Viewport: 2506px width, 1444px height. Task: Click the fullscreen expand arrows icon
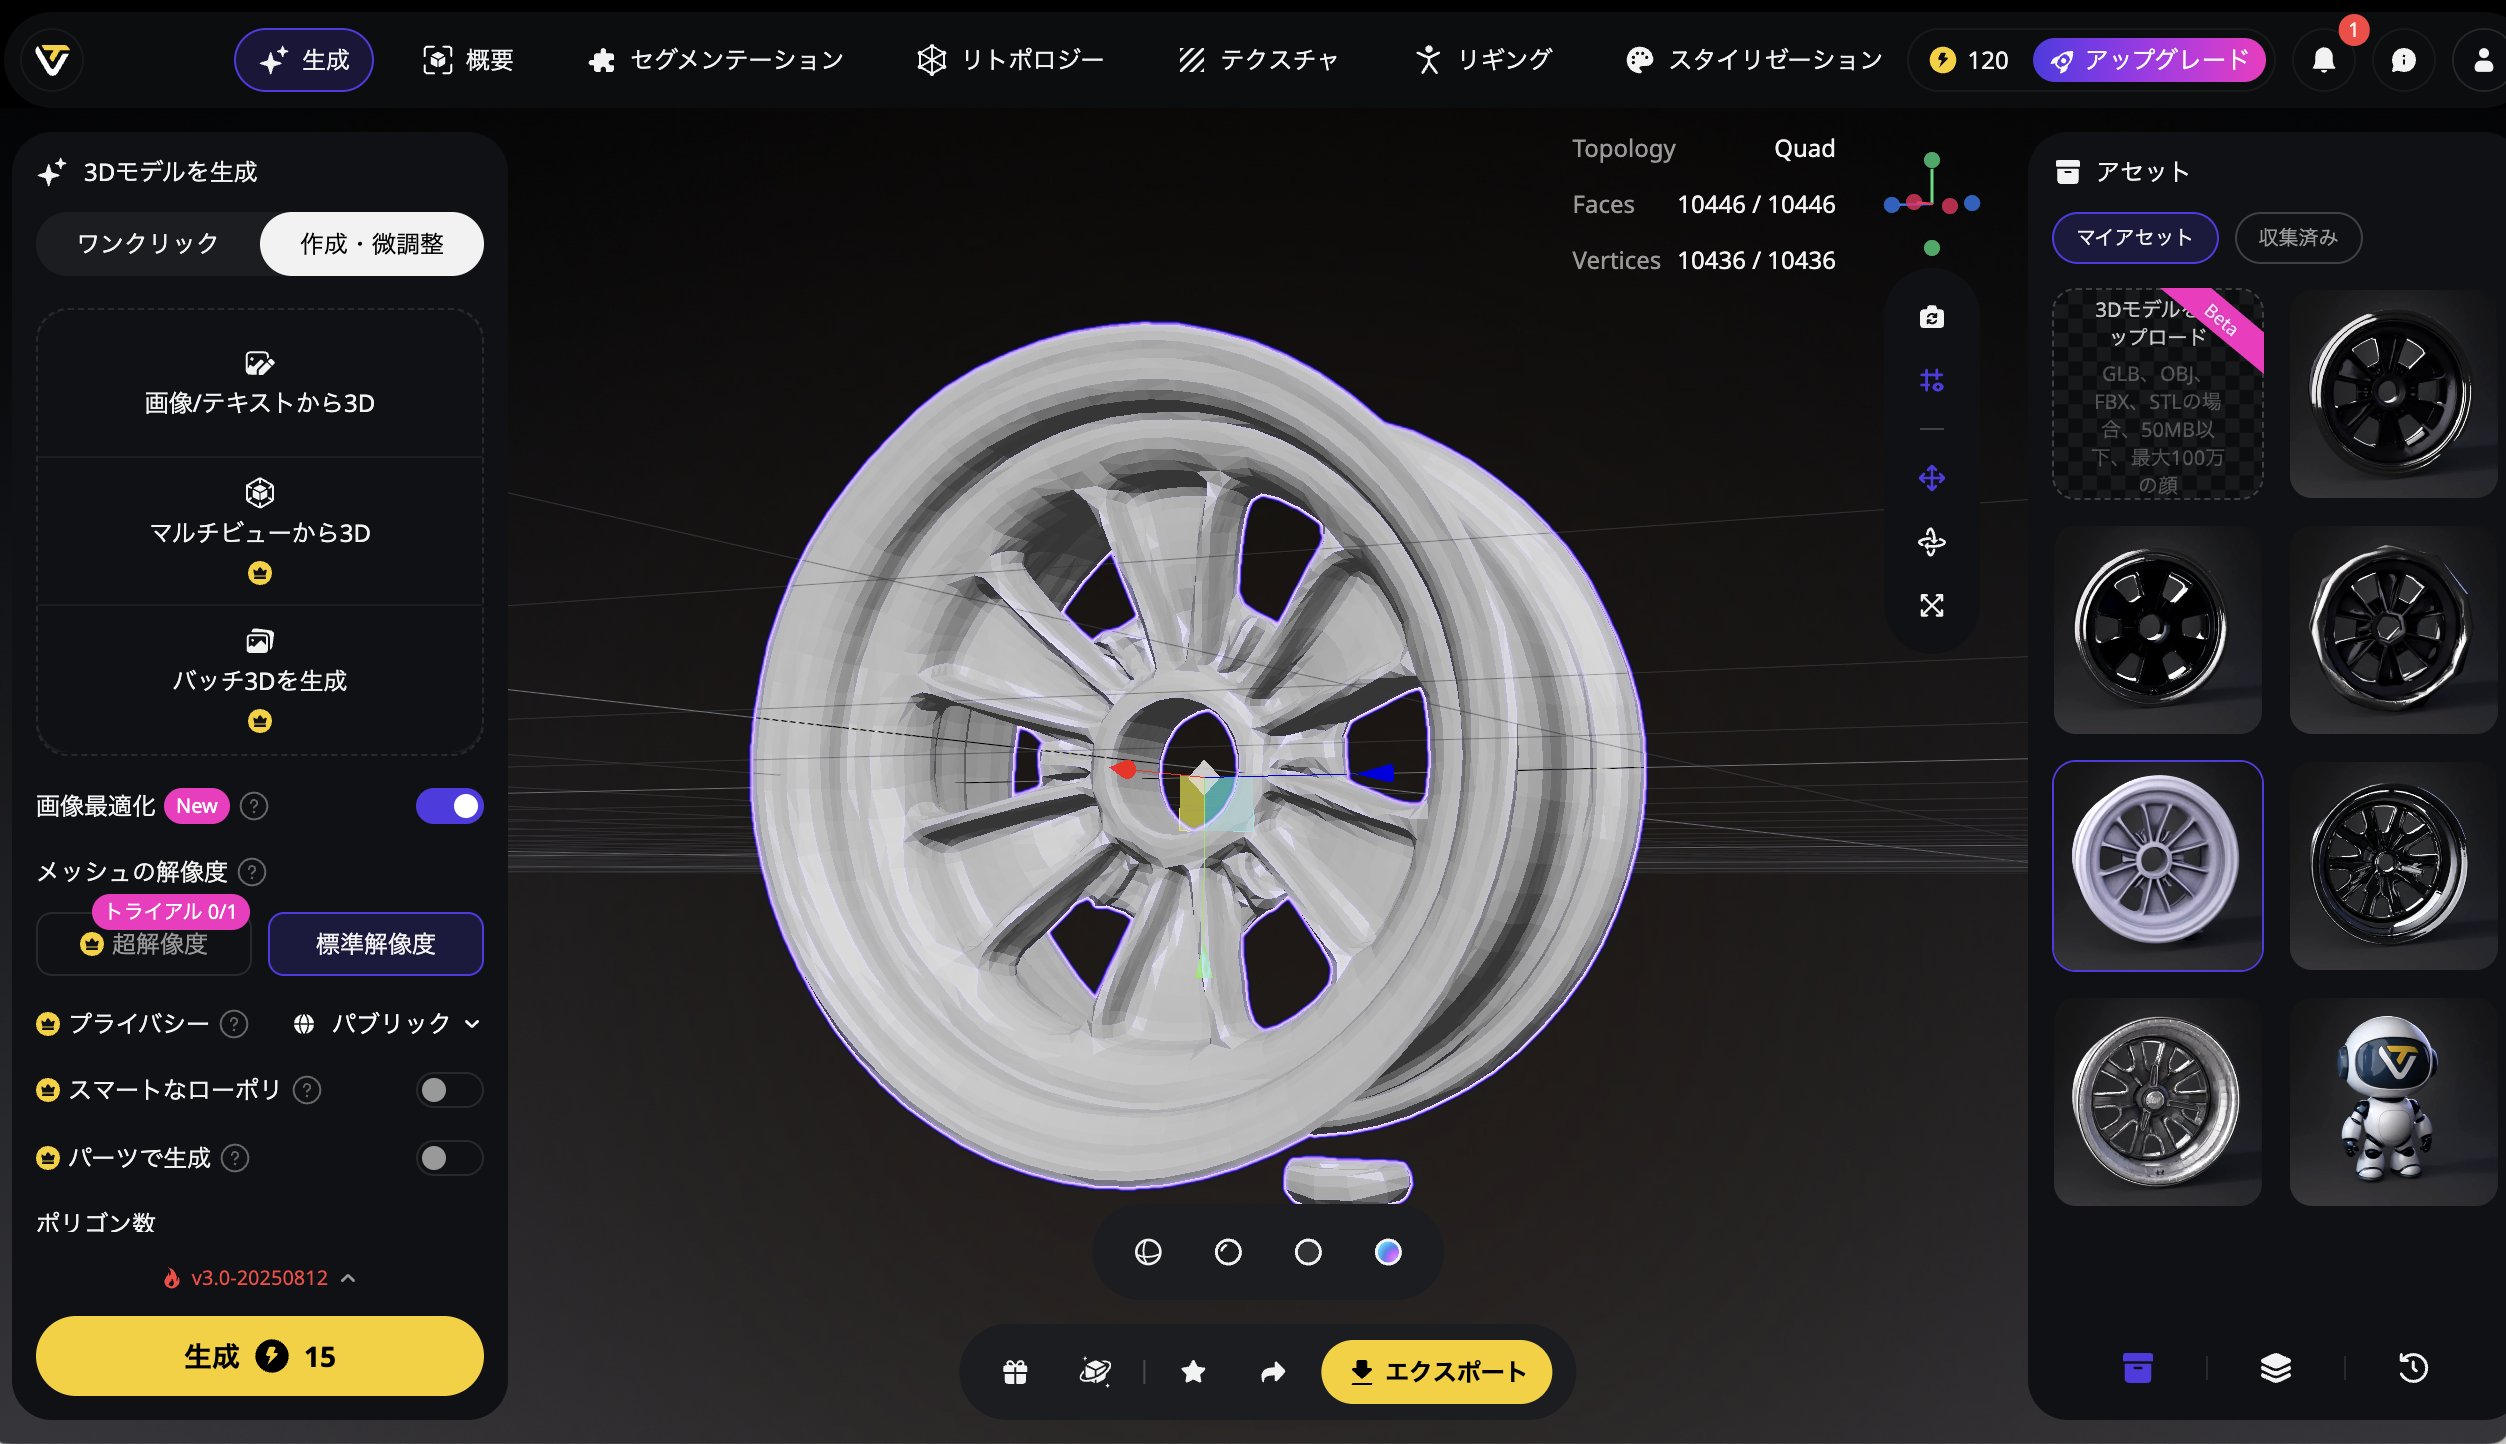coord(1931,605)
